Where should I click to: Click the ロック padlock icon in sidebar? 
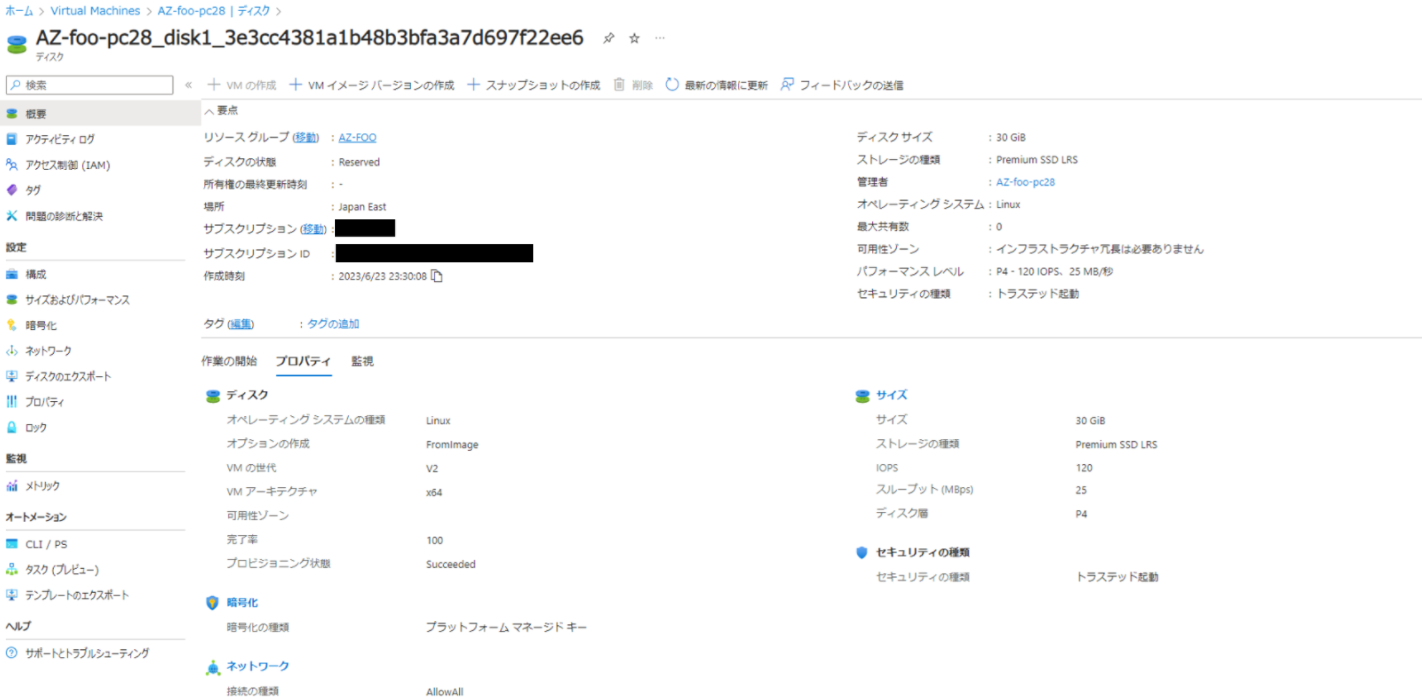[x=12, y=428]
